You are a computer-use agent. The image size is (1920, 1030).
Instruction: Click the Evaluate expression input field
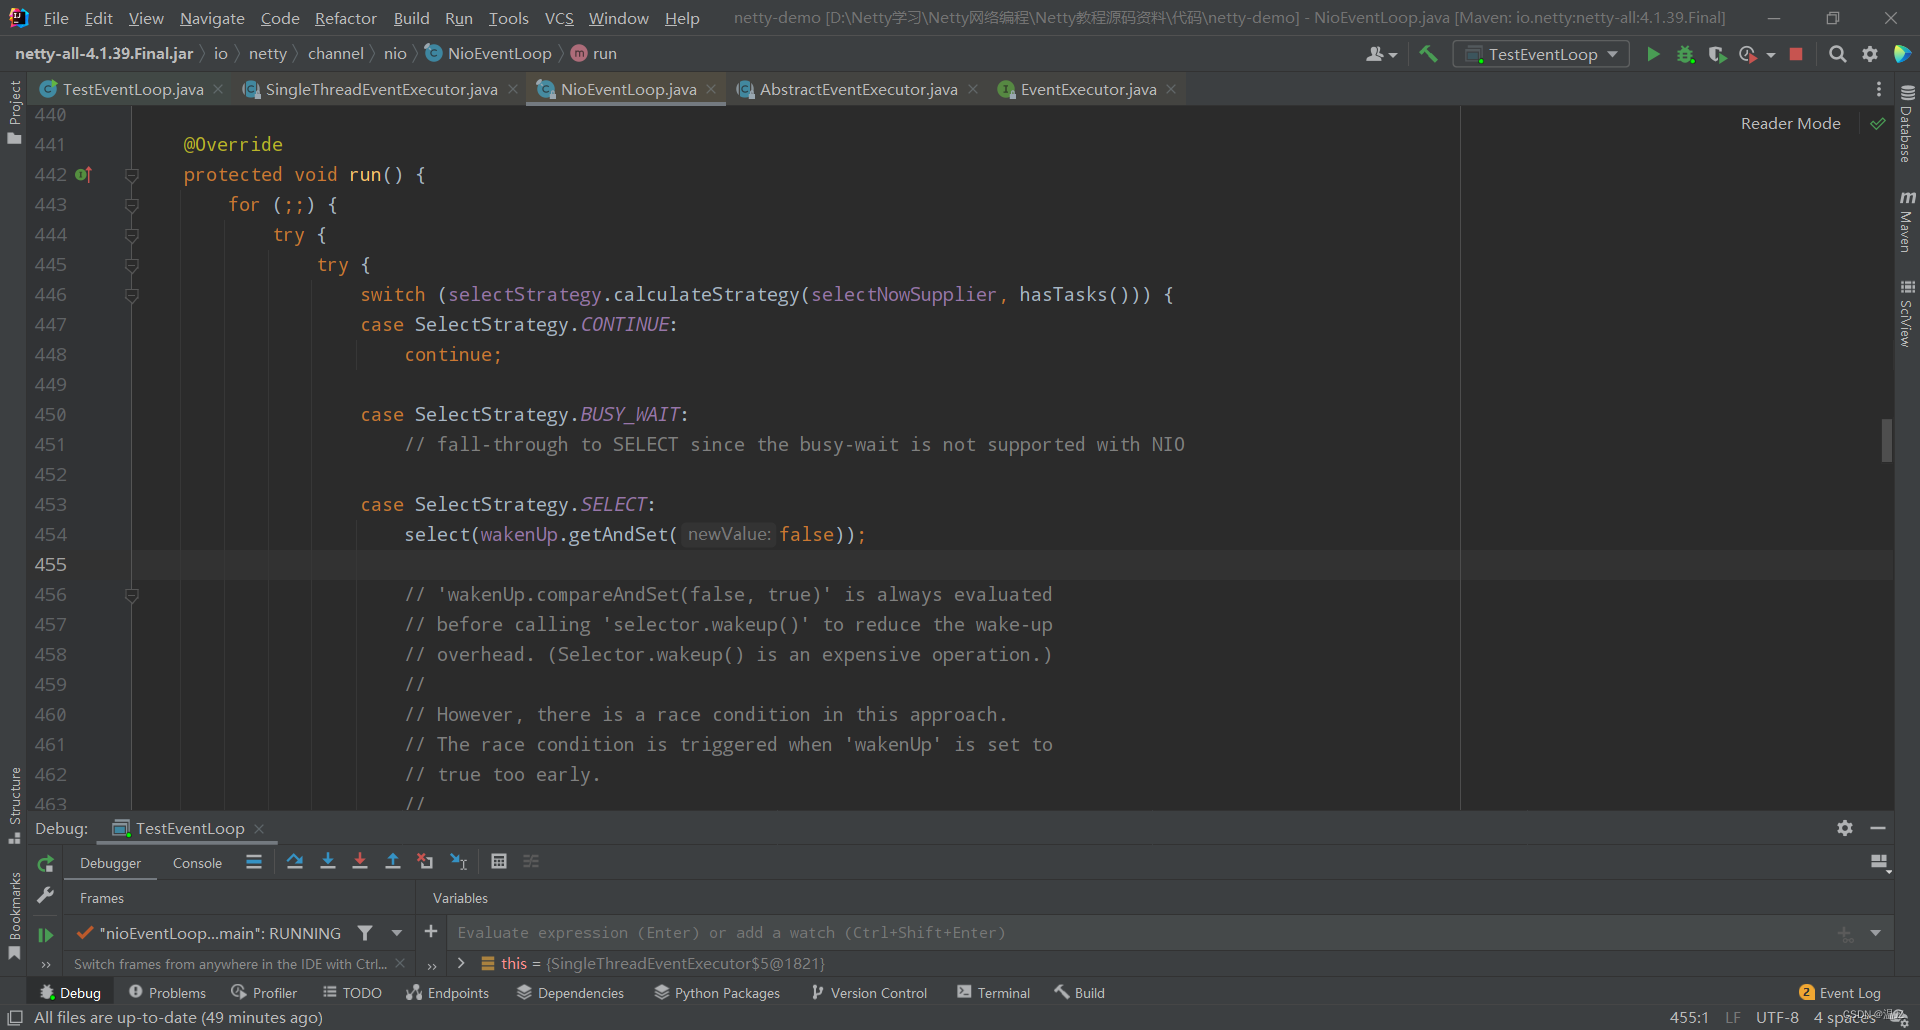point(1140,933)
